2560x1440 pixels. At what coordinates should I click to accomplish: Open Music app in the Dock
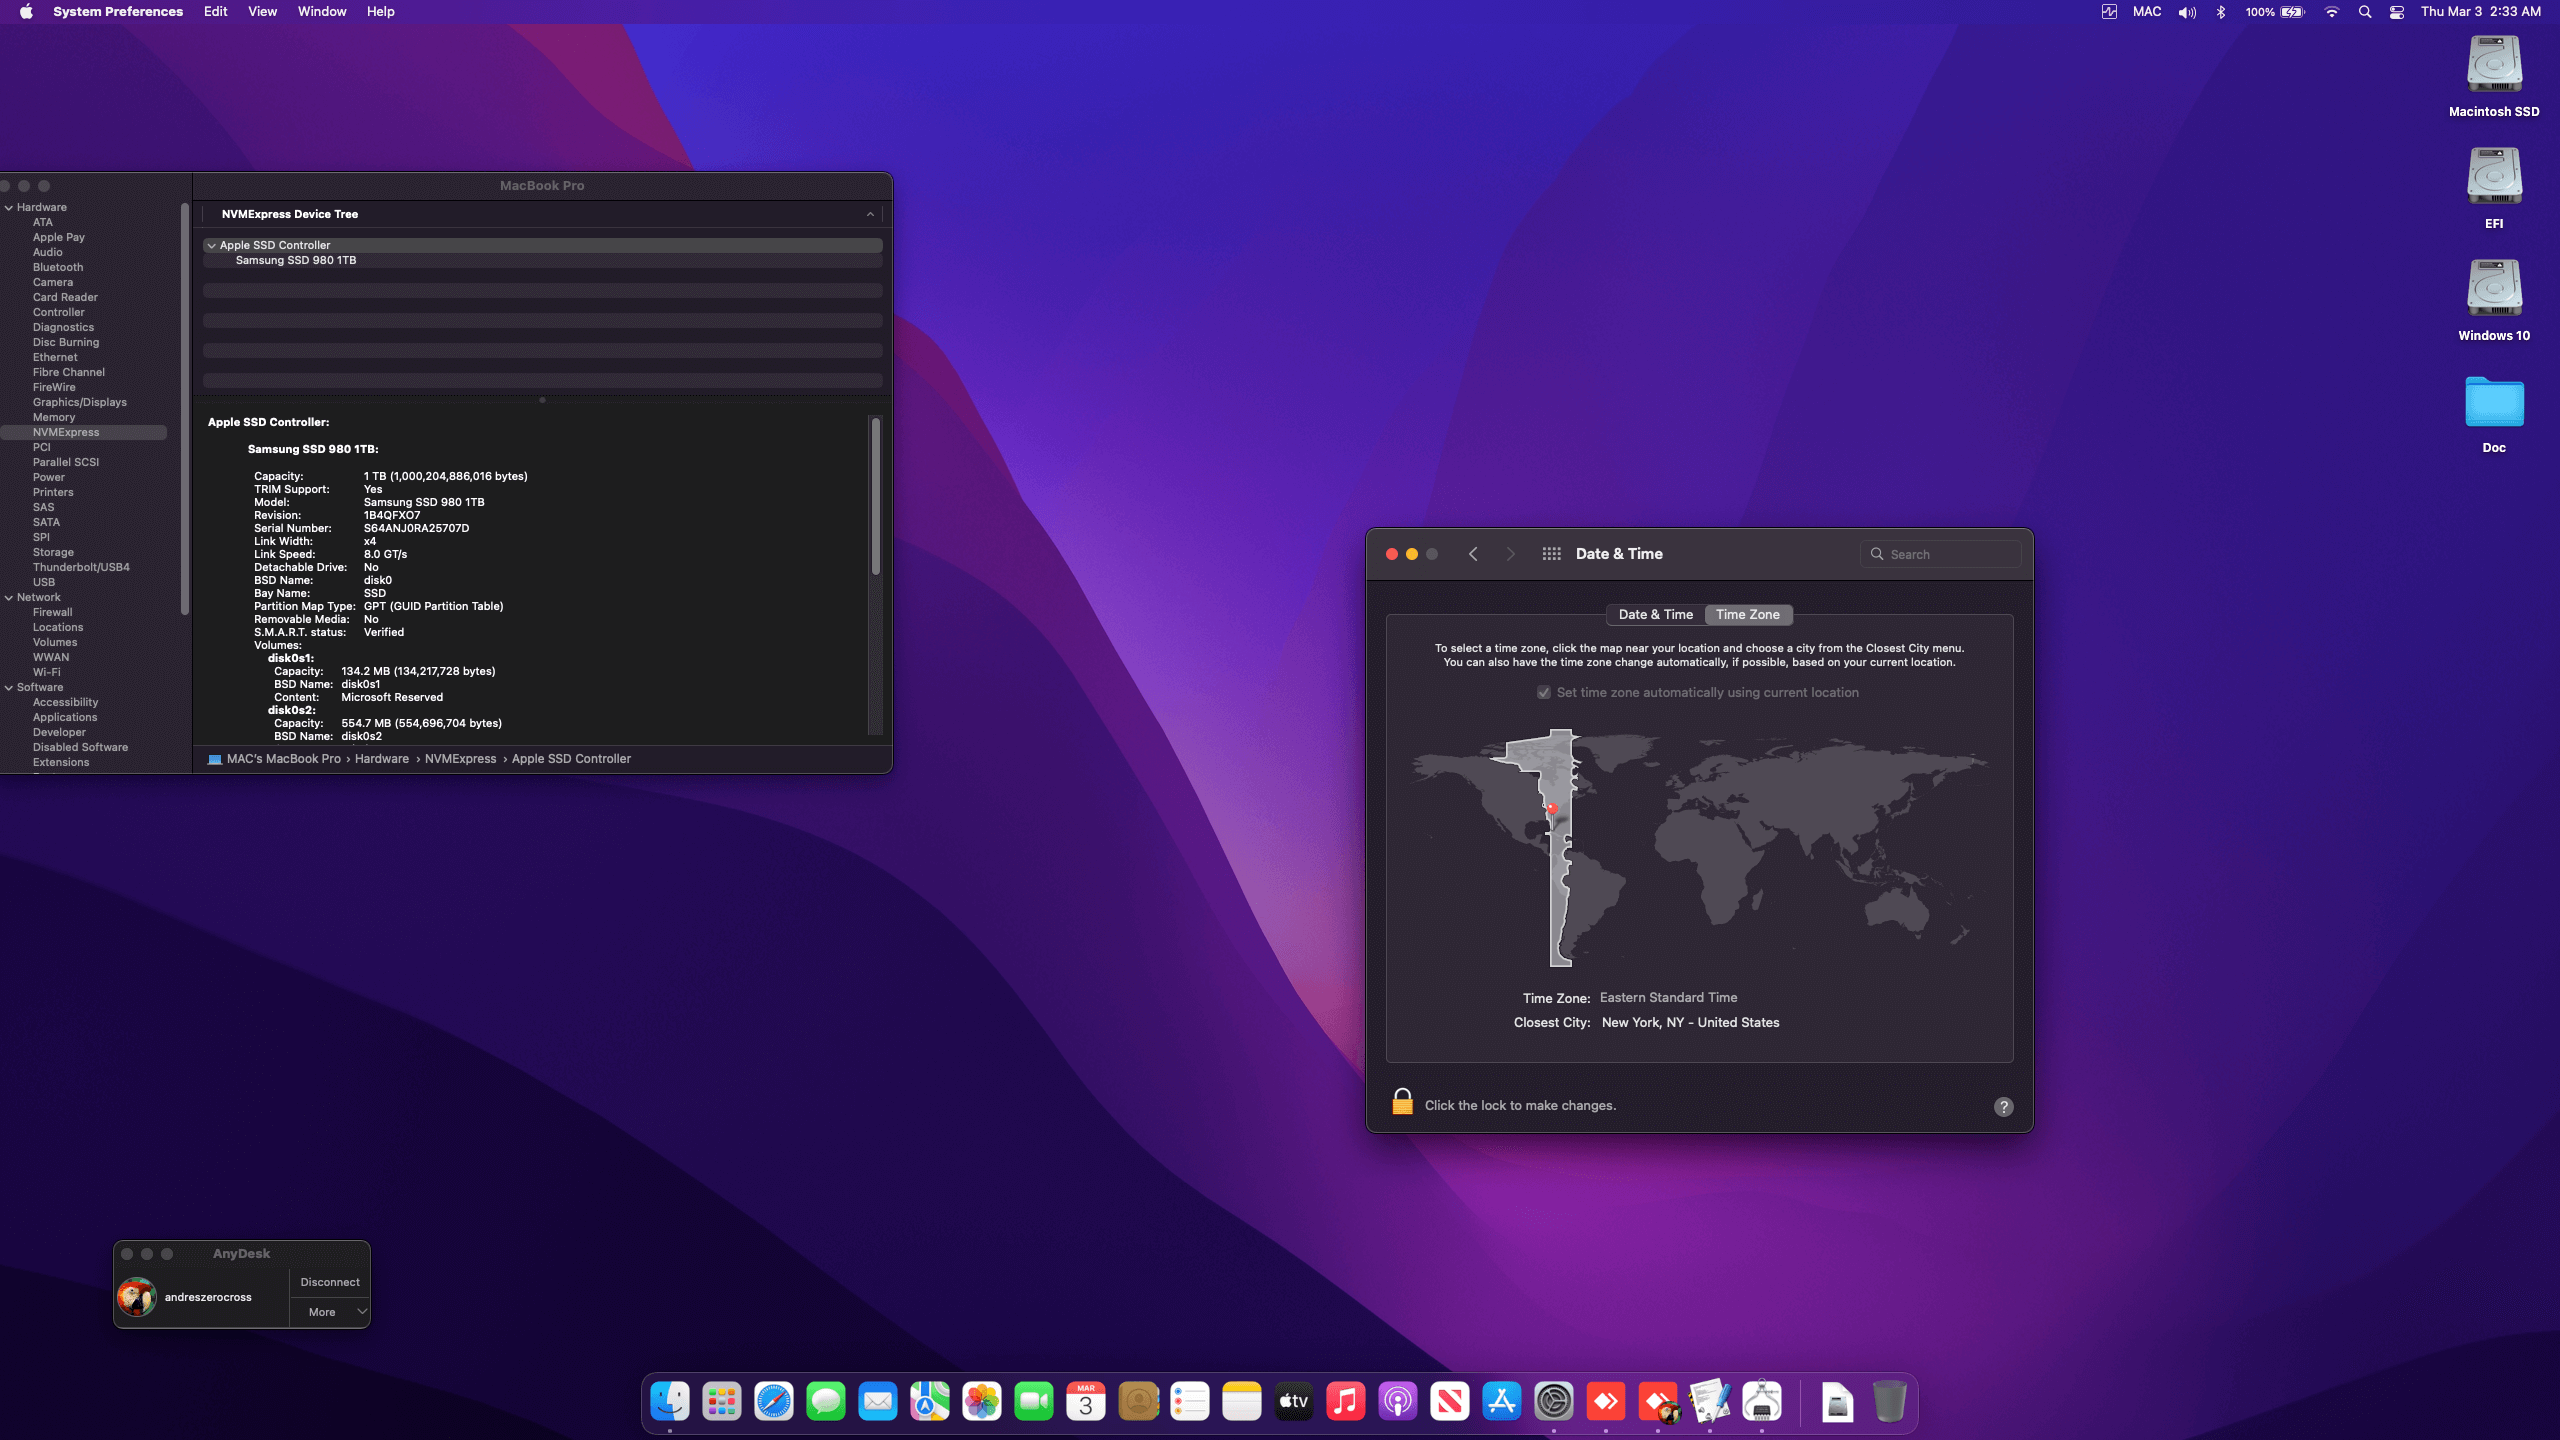point(1345,1401)
